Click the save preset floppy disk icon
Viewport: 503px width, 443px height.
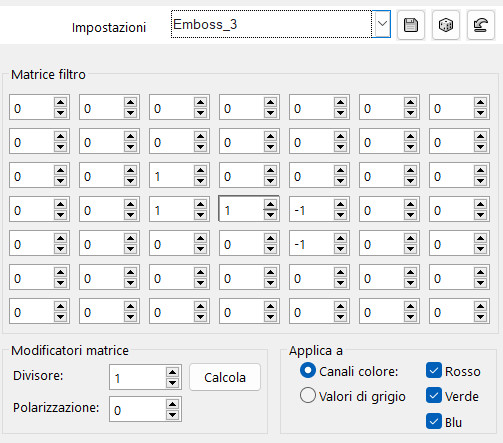tap(411, 25)
